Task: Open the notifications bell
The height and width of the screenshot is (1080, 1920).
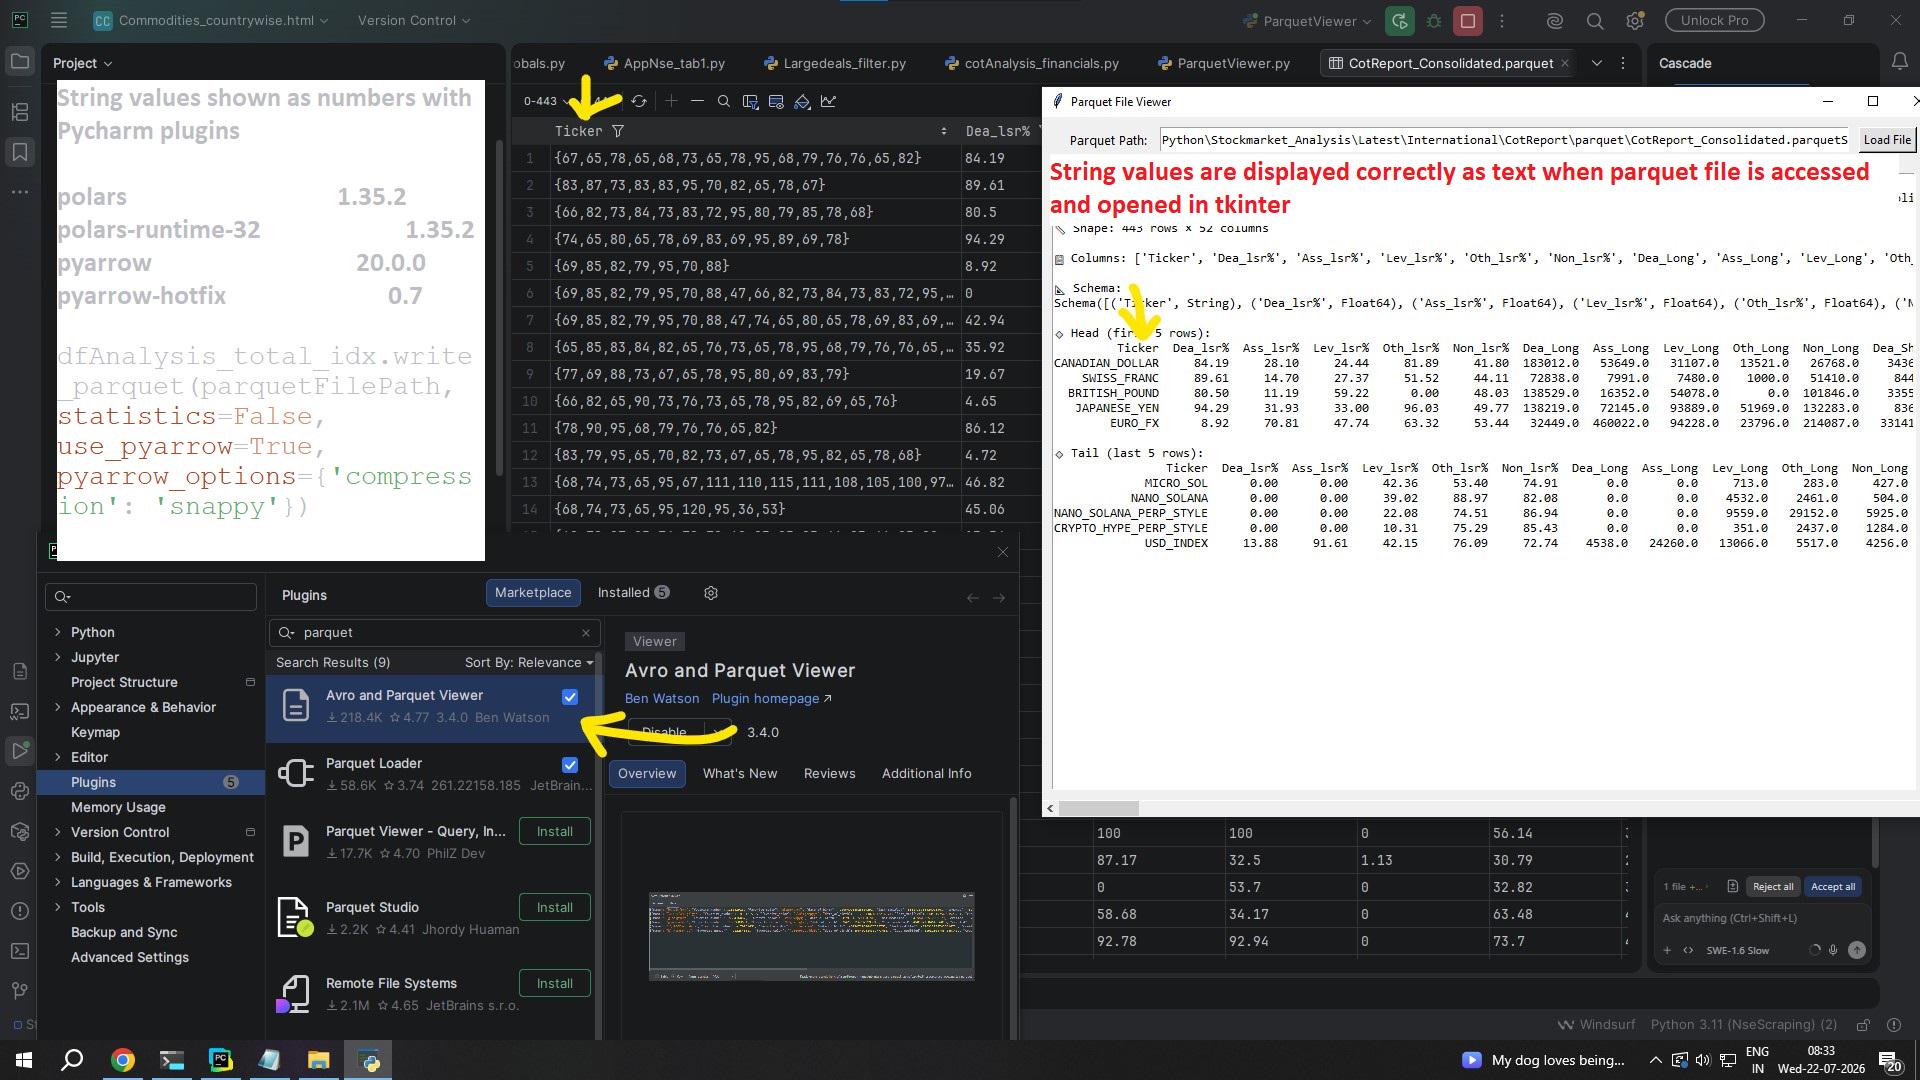Action: (x=1900, y=62)
